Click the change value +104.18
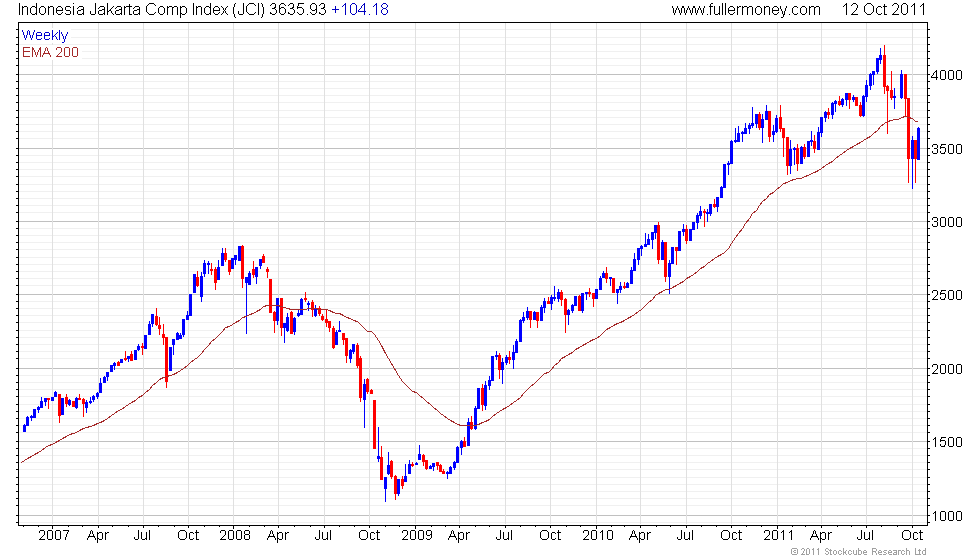980x560 pixels. pos(359,9)
